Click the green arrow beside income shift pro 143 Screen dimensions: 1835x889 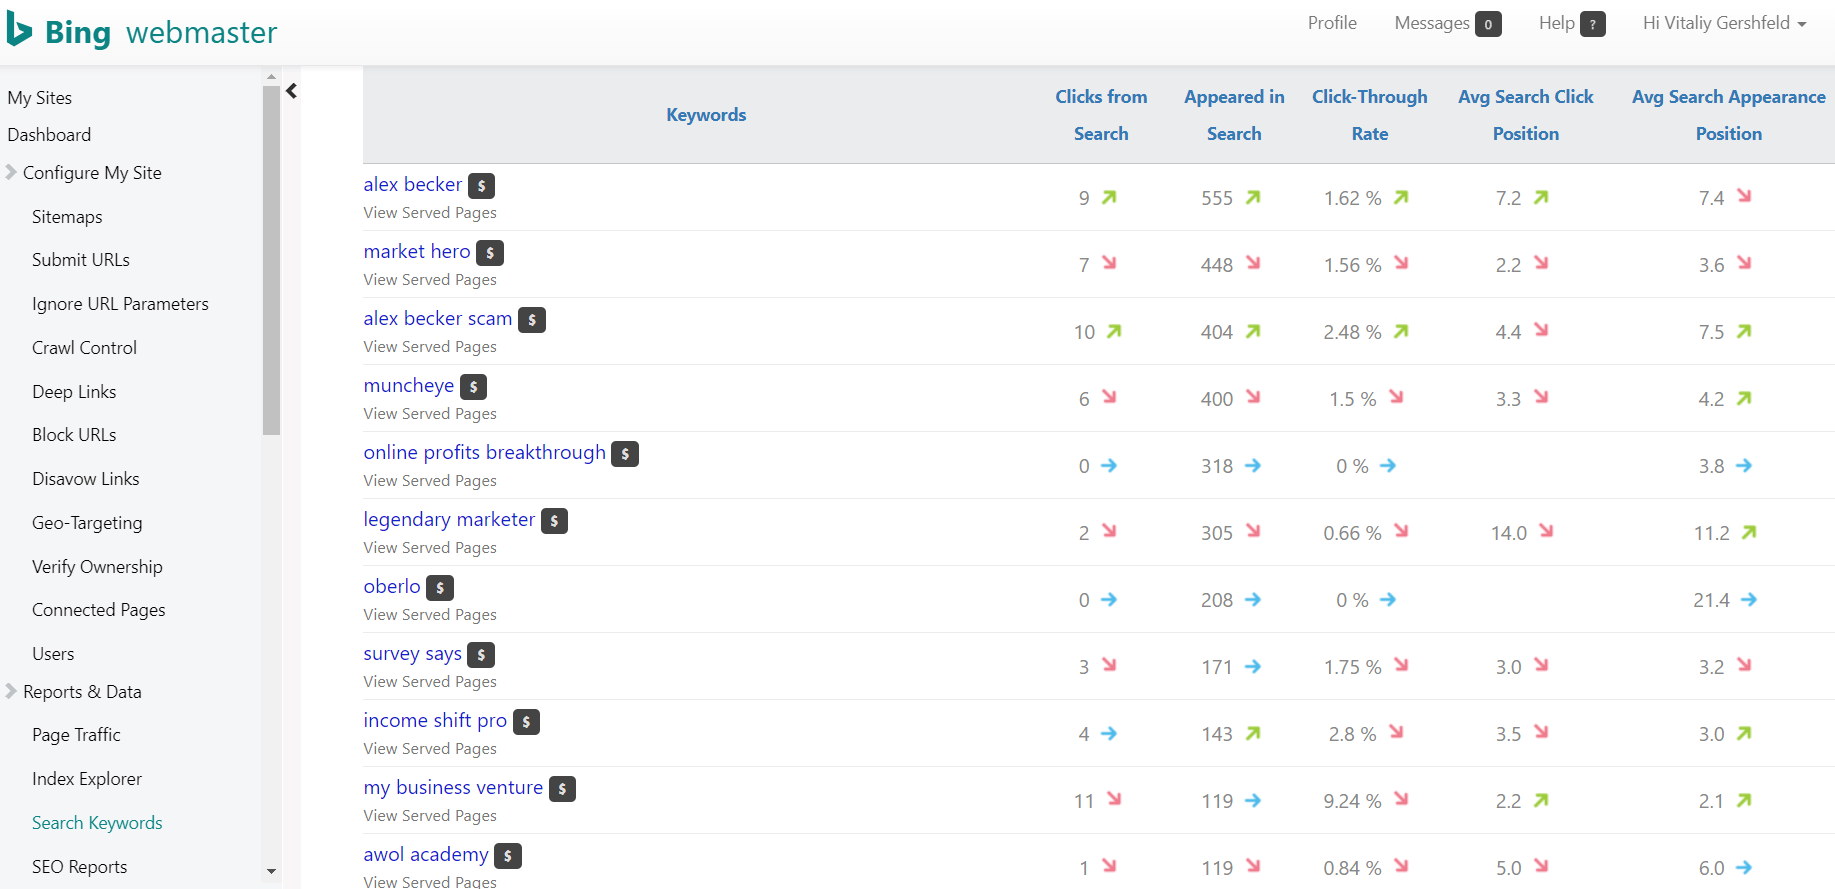pyautogui.click(x=1253, y=733)
